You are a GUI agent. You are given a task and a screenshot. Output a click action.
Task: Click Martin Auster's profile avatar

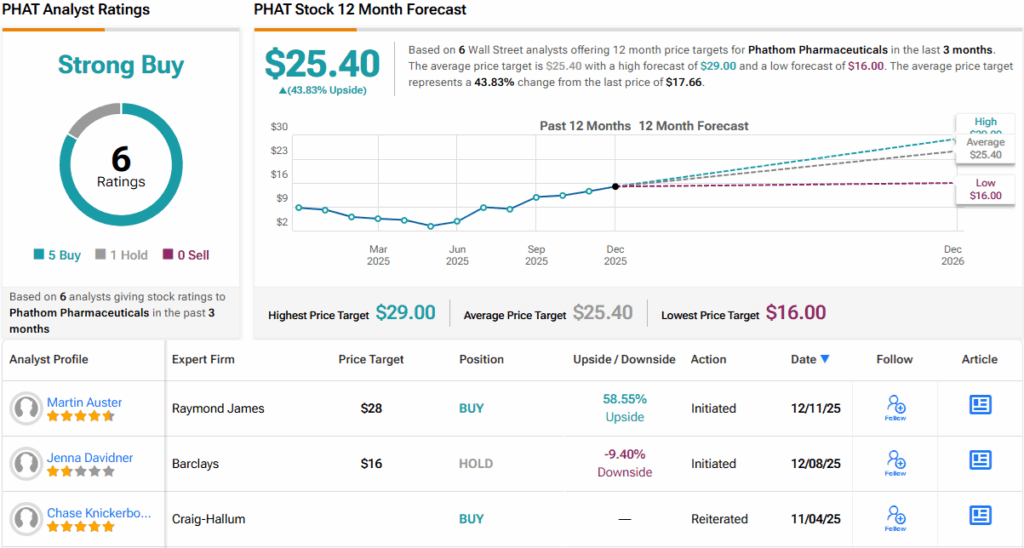click(25, 408)
